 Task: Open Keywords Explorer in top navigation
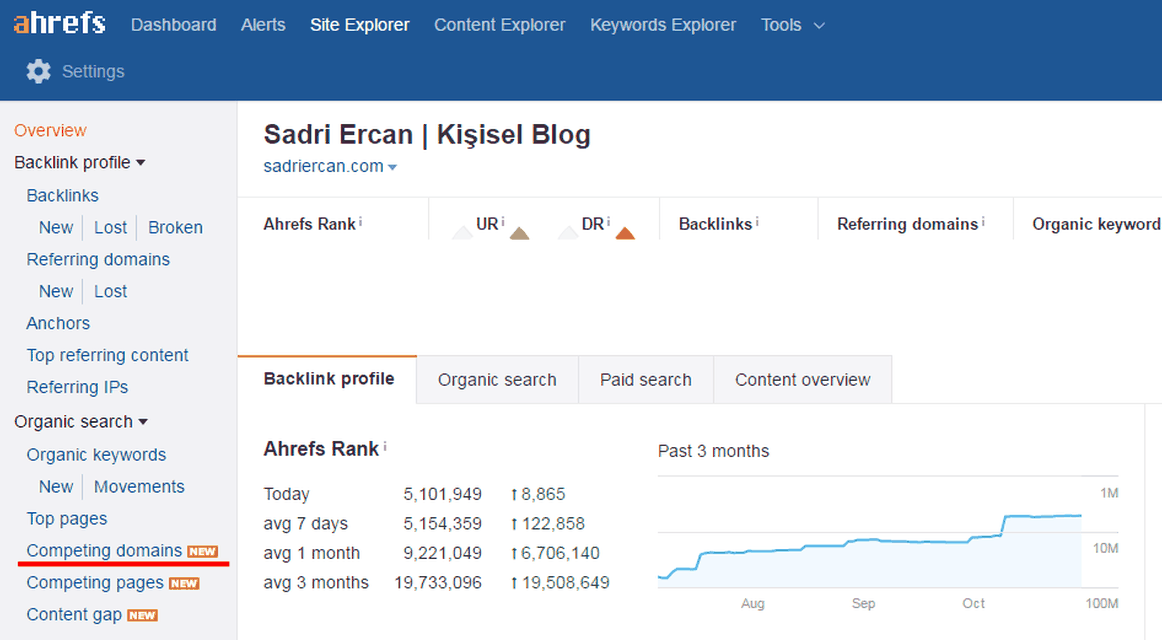coord(663,24)
